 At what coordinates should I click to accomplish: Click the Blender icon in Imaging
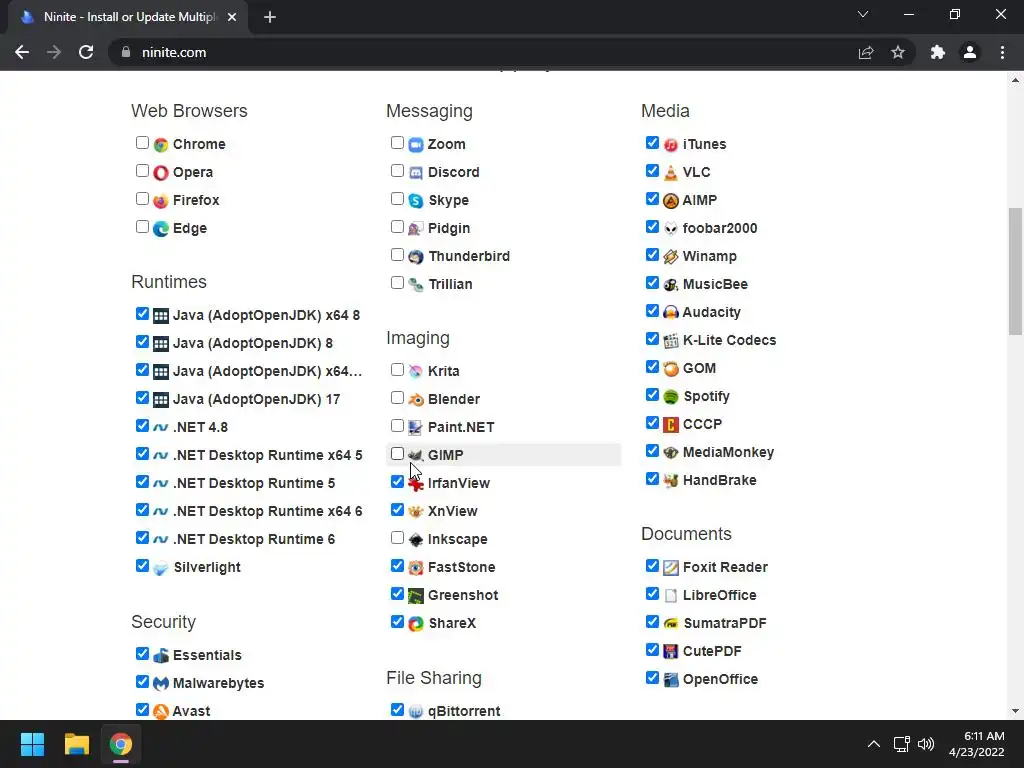tap(416, 399)
